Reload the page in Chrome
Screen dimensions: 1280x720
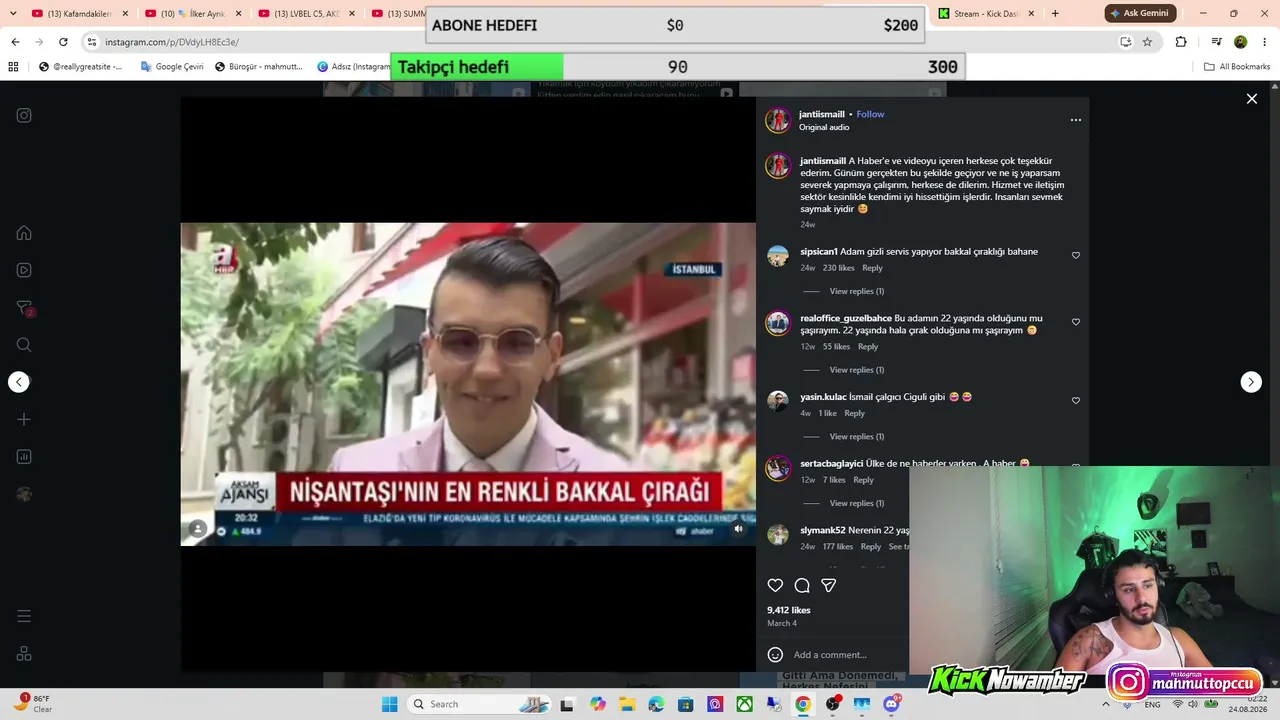[63, 42]
